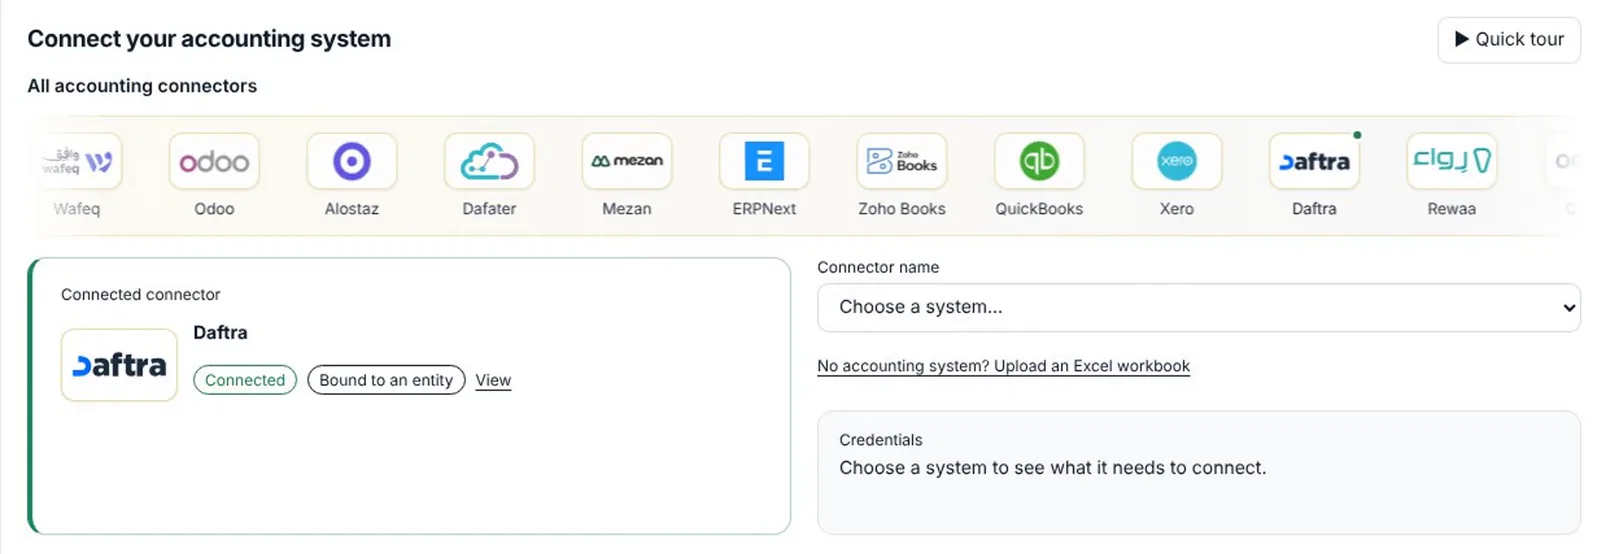Screen dimensions: 1600x554
Task: Click the Daftra logo in connected card
Action: click(x=119, y=365)
